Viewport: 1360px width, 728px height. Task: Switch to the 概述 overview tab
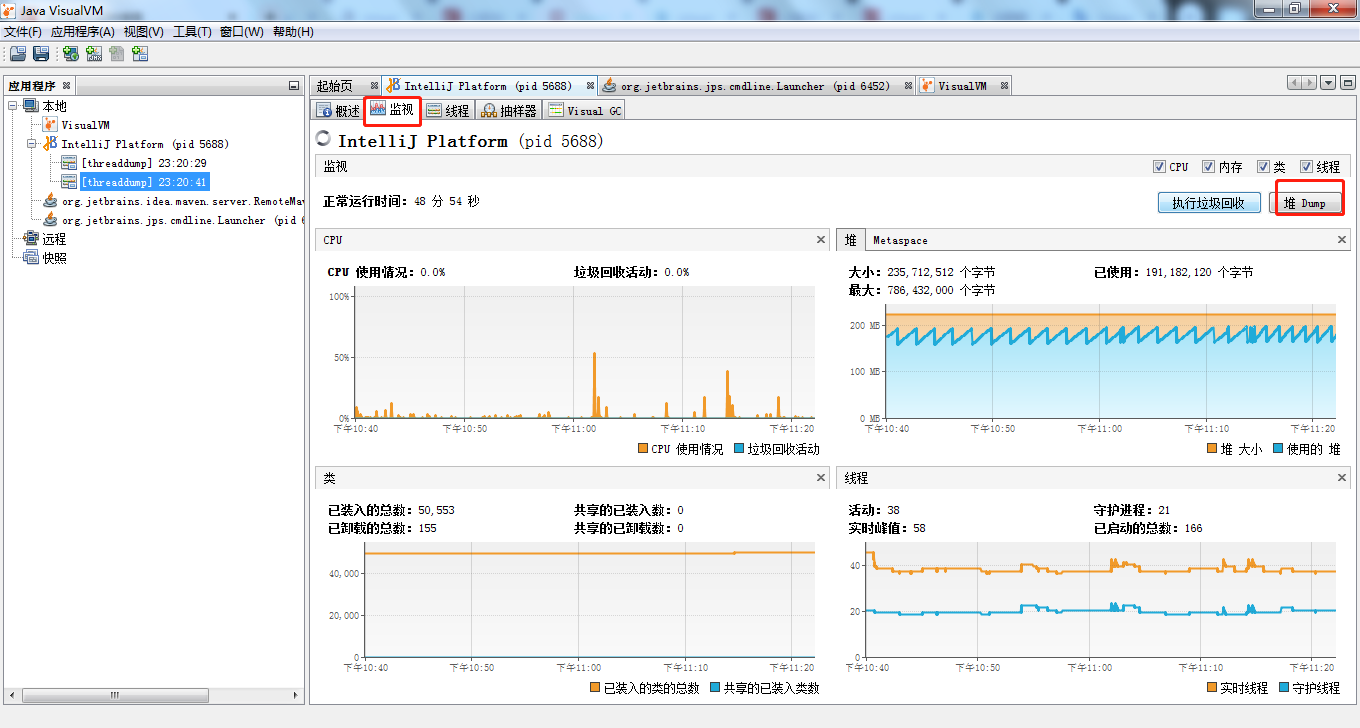(338, 110)
